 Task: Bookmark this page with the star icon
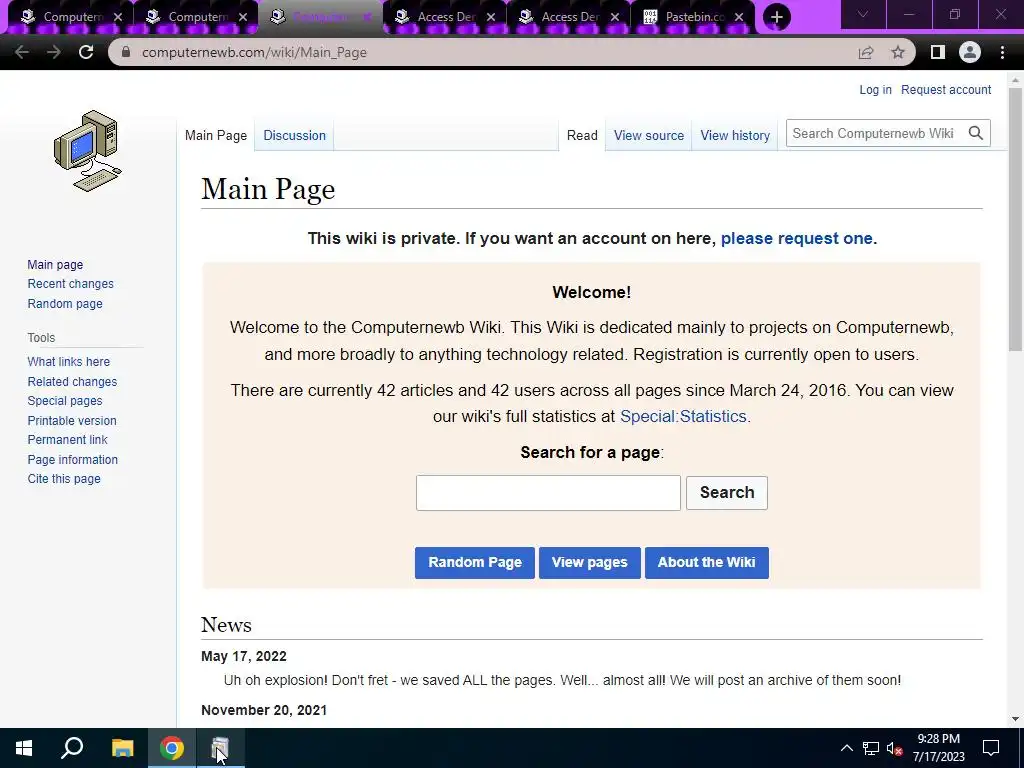tap(898, 52)
